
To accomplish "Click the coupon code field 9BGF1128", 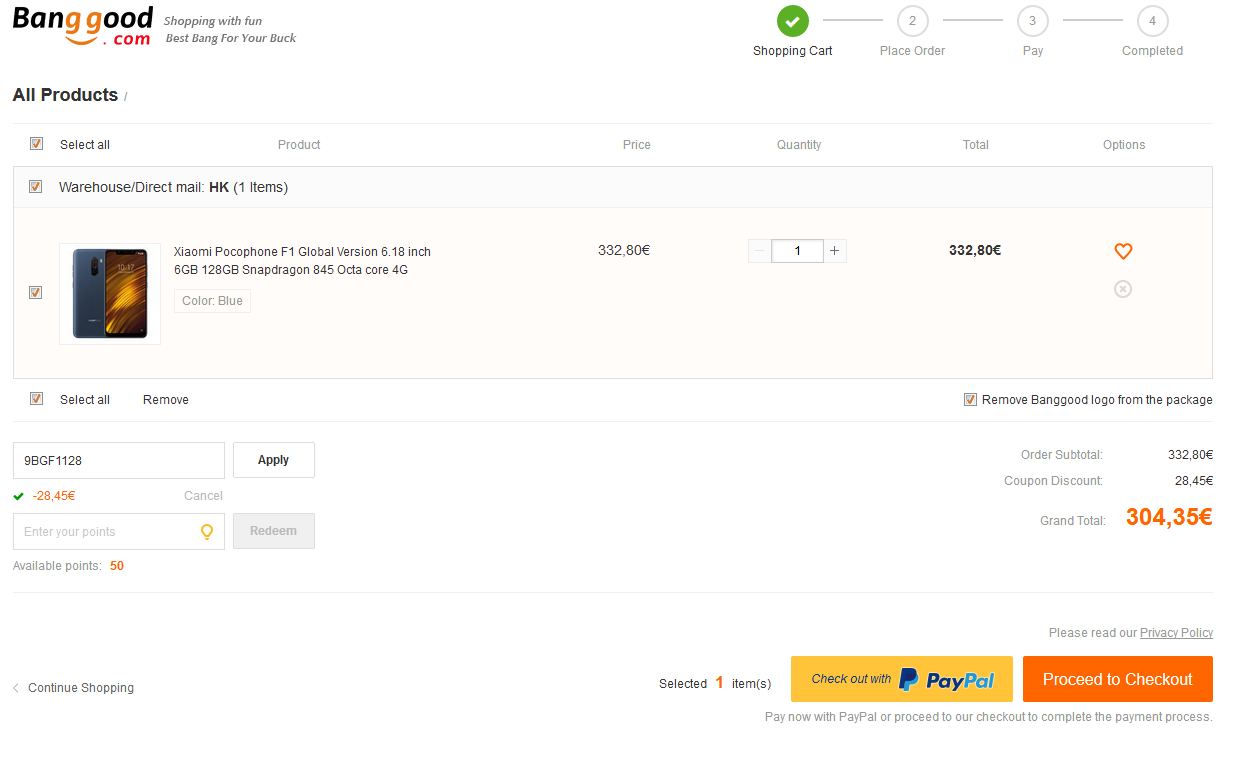I will [x=119, y=460].
